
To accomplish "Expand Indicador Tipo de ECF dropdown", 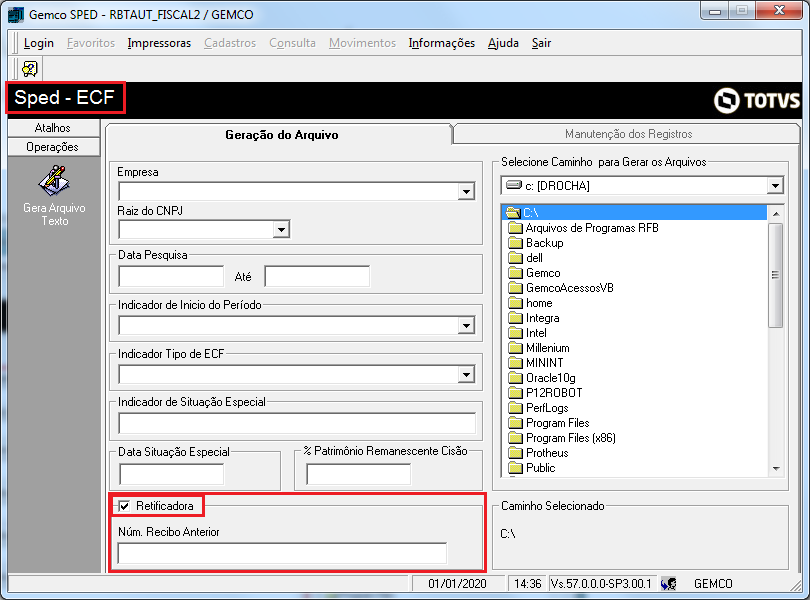I will [x=466, y=375].
